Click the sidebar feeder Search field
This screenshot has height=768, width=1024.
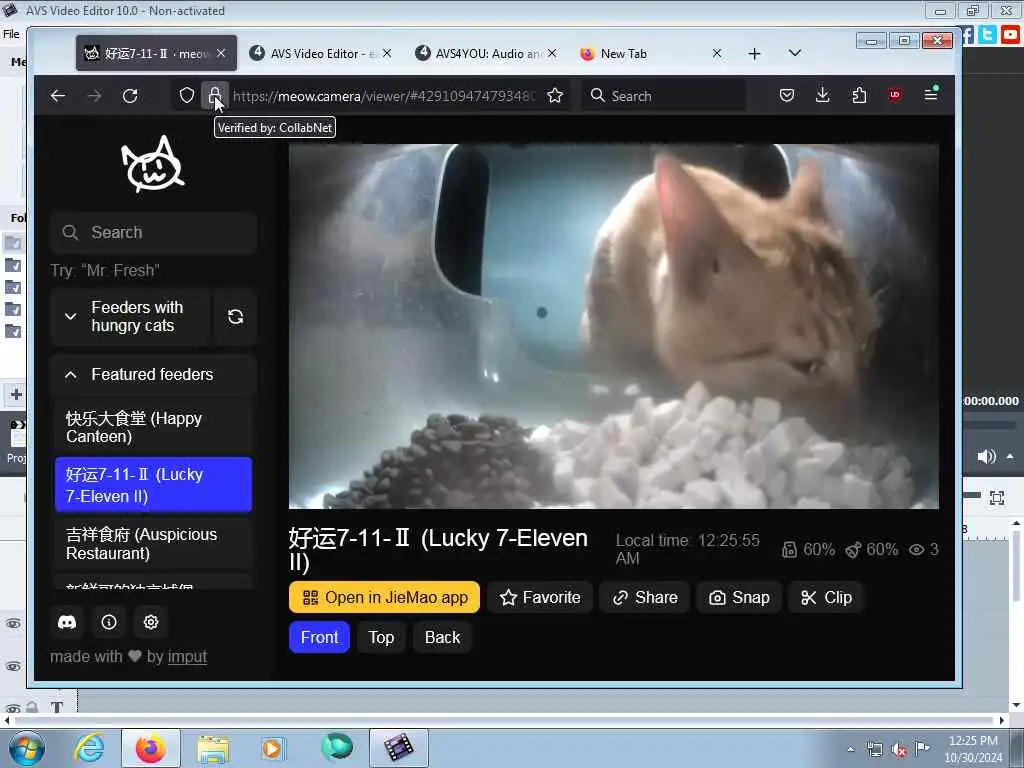point(153,232)
